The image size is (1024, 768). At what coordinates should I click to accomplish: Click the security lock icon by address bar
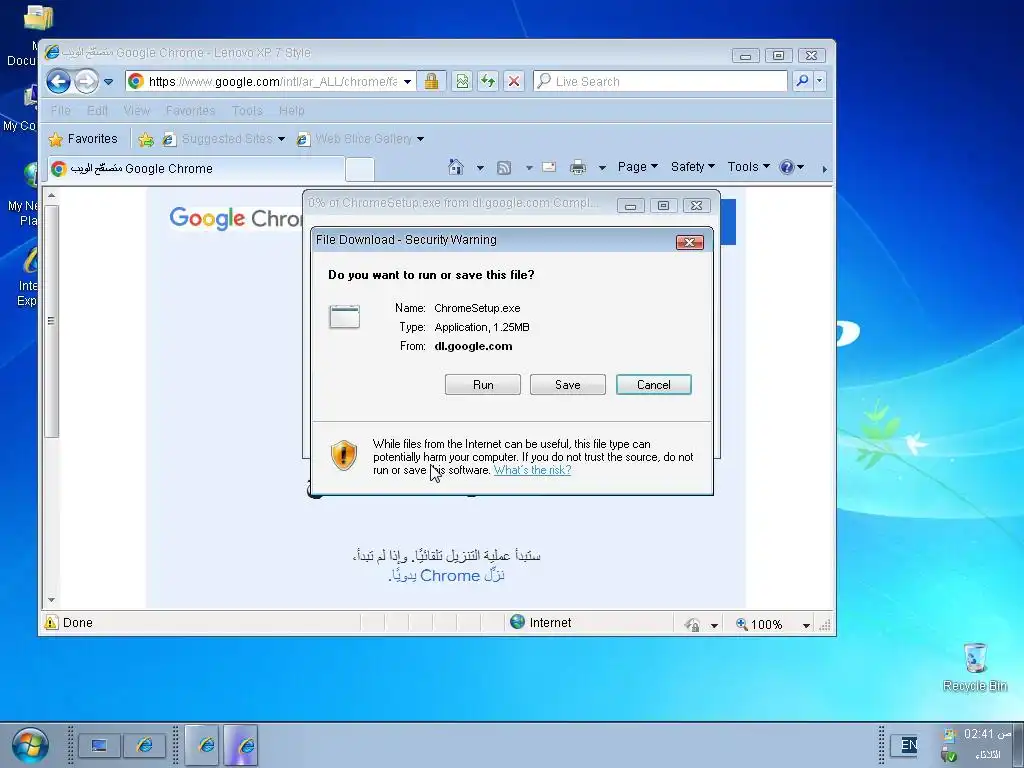pos(431,82)
